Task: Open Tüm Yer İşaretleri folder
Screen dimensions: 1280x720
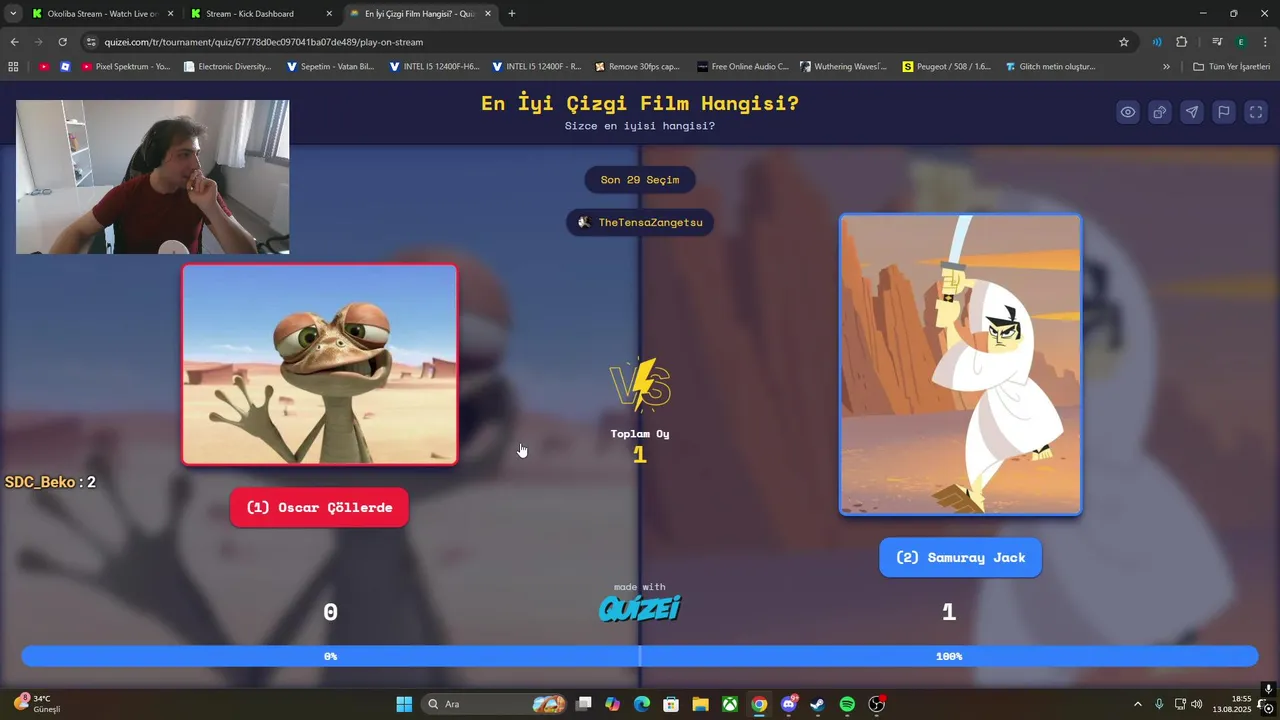Action: pos(1231,67)
